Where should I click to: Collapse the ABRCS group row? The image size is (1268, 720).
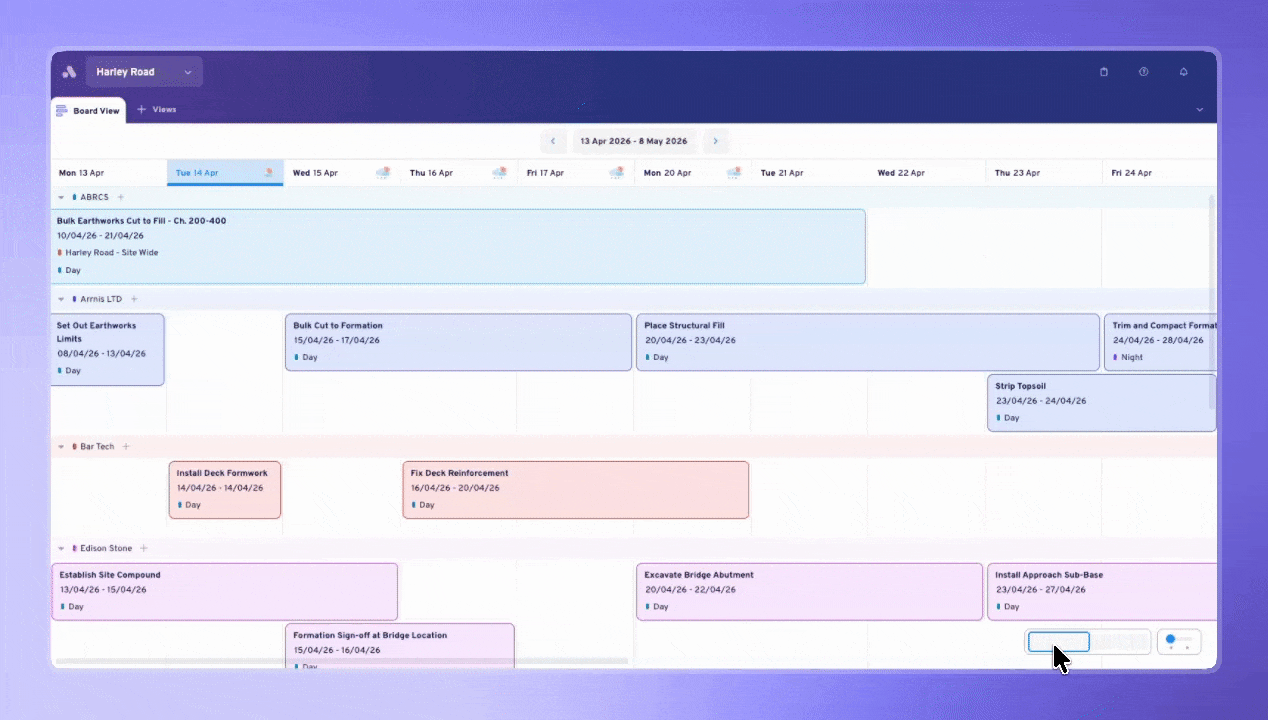tap(61, 198)
